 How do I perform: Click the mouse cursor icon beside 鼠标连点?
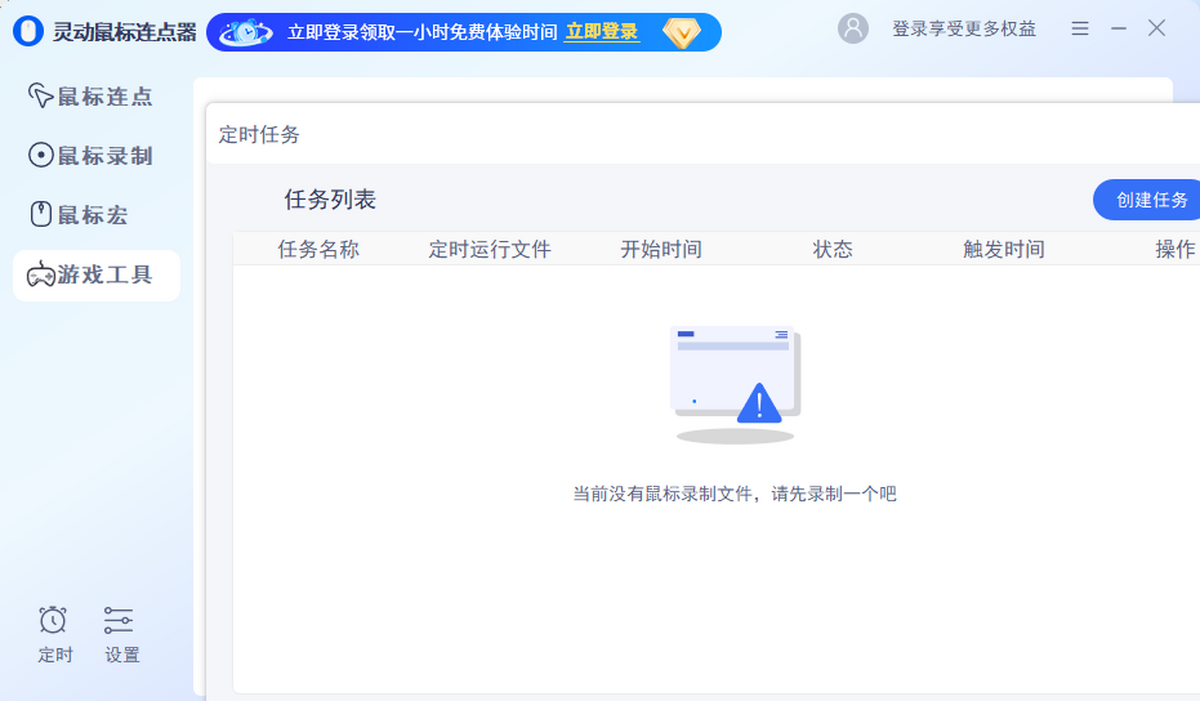pos(41,97)
